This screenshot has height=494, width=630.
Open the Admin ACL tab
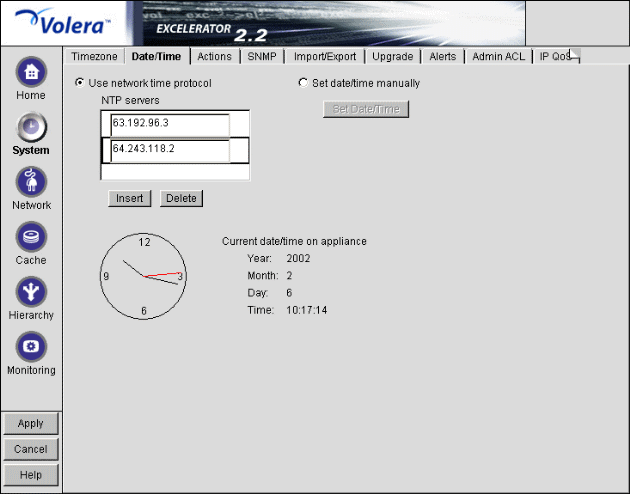pos(499,56)
